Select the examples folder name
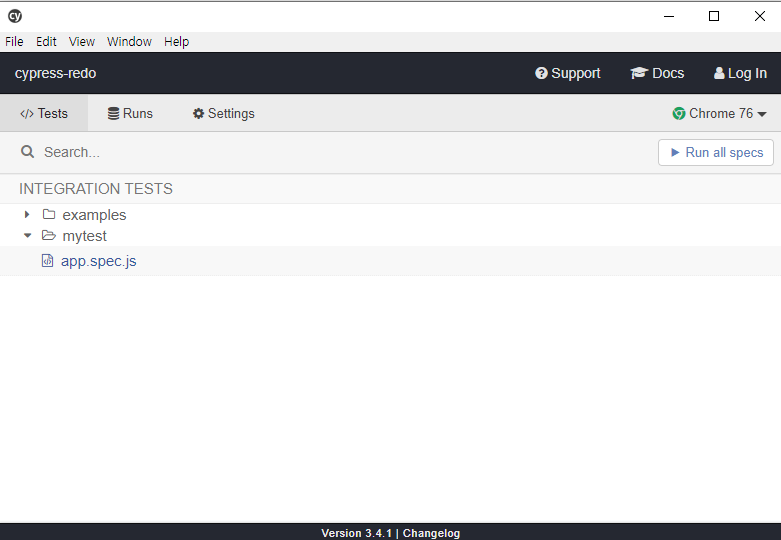Screen dimensions: 781x540 [x=94, y=215]
